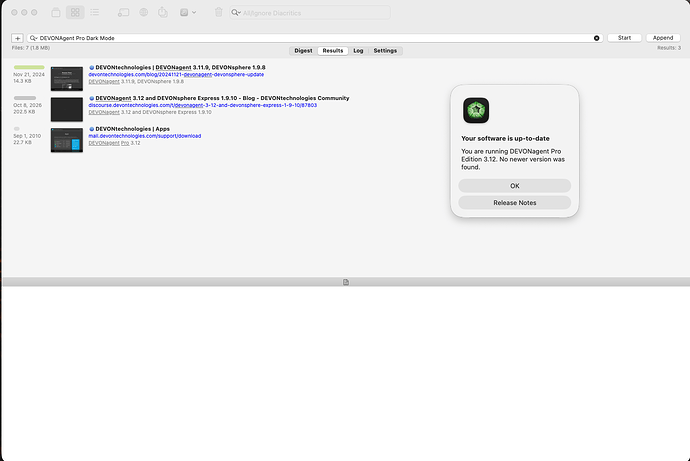Viewport: 690px width, 461px height.
Task: Click the plus button beside the query field
Action: tap(18, 38)
